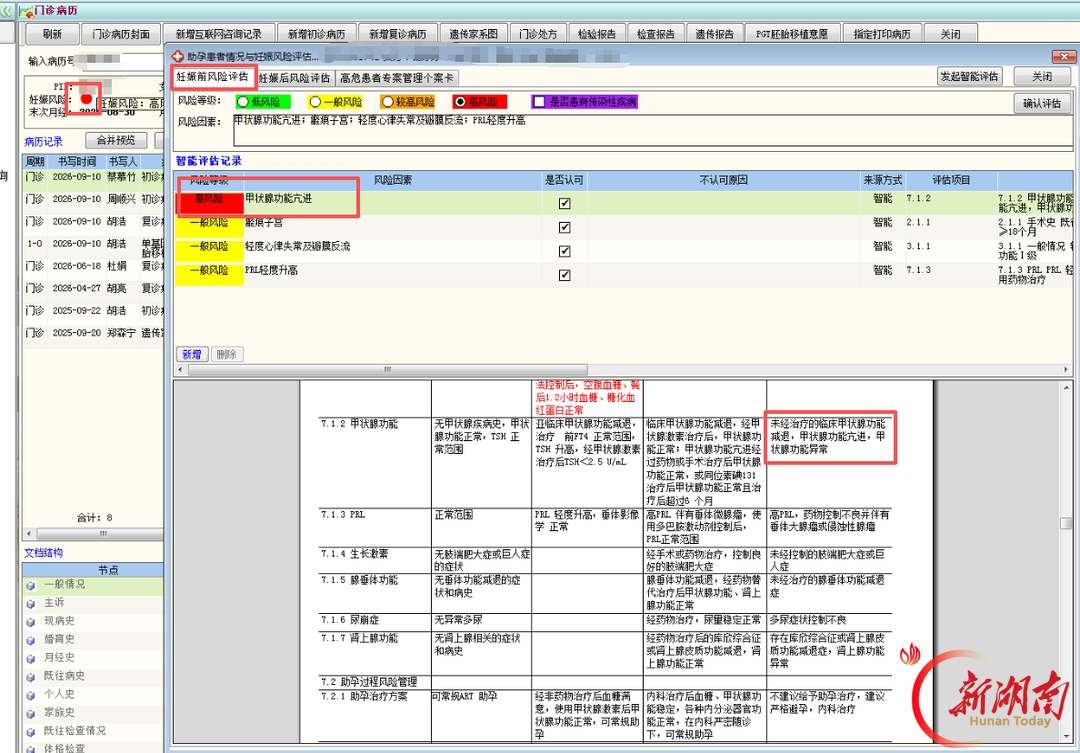
Task: Click 指定打印病历 in the toolbar
Action: click(x=882, y=34)
